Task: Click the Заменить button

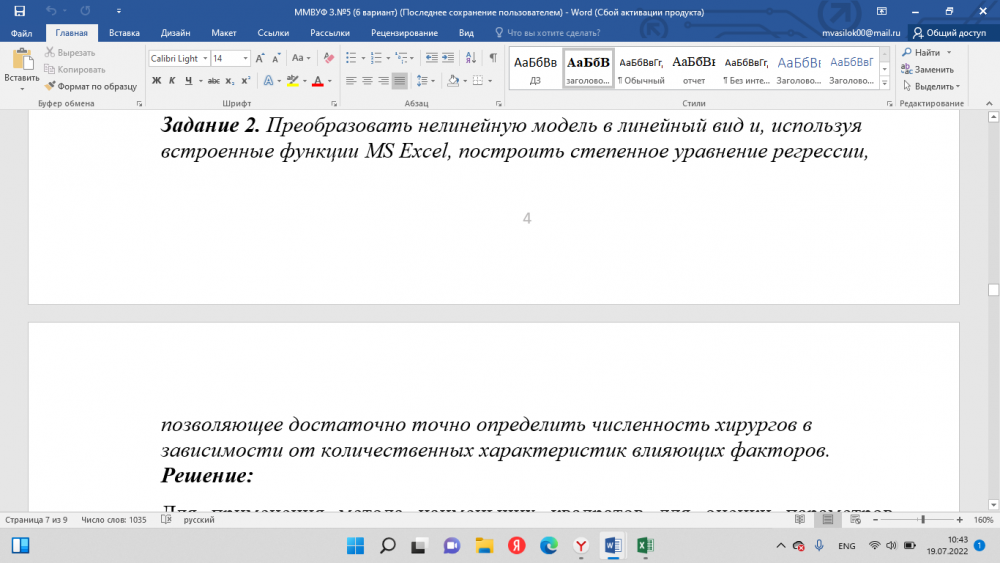Action: (x=932, y=70)
